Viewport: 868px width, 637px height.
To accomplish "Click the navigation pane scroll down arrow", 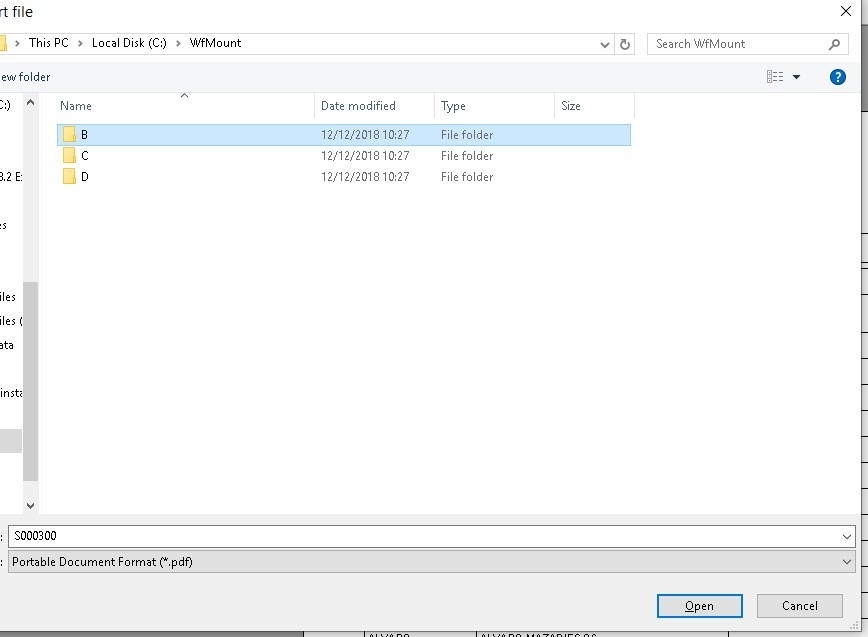I will [x=30, y=506].
